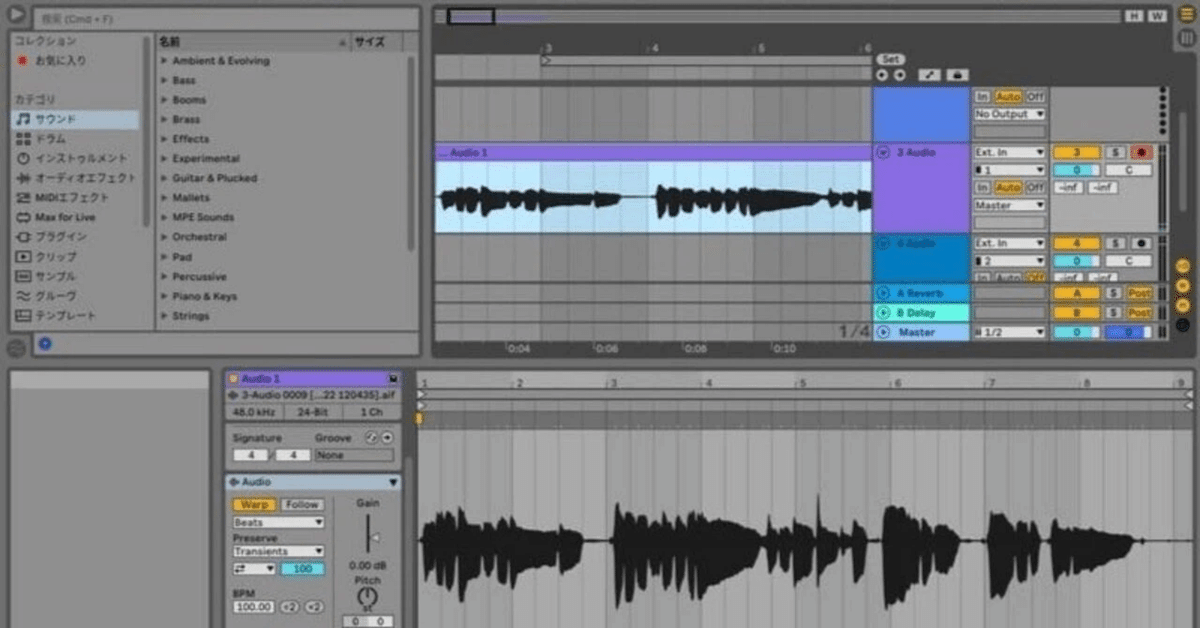Expand the Orchestral folder

click(164, 237)
